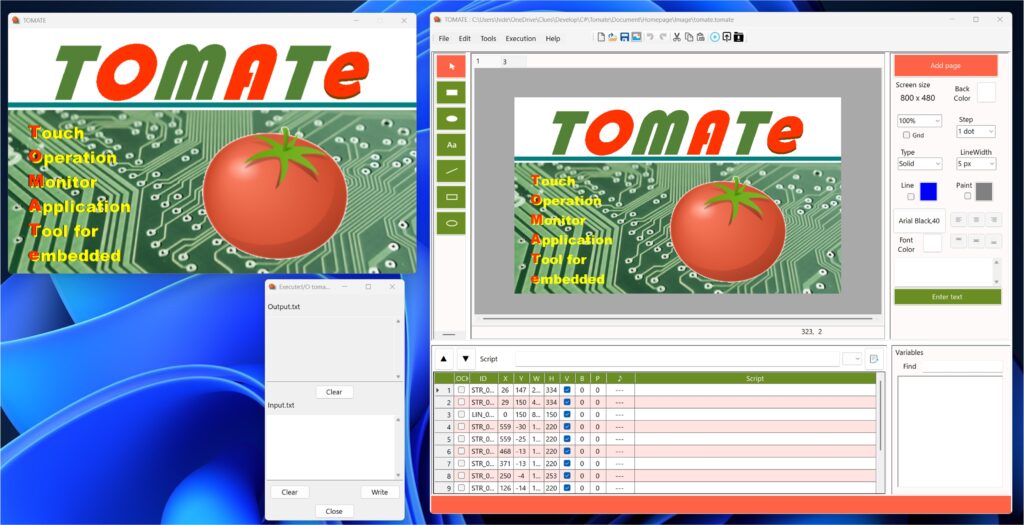Open the Help menu
Viewport: 1024px width, 525px height.
pyautogui.click(x=552, y=39)
